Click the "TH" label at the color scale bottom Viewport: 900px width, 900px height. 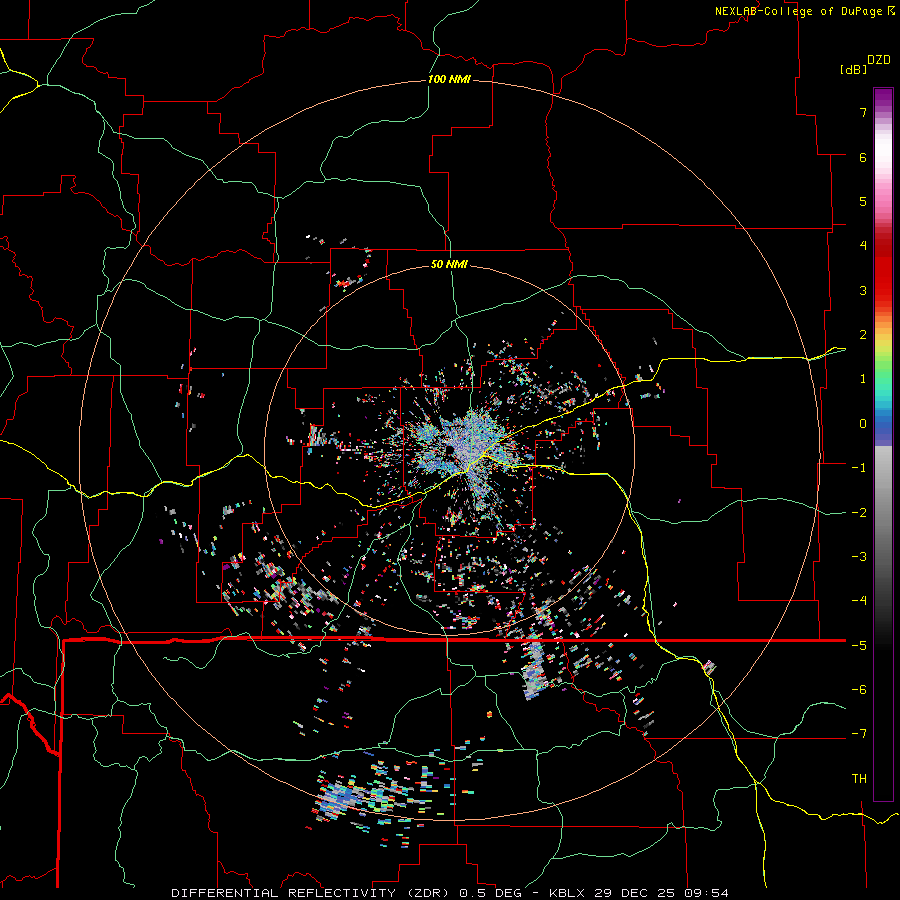pyautogui.click(x=859, y=779)
